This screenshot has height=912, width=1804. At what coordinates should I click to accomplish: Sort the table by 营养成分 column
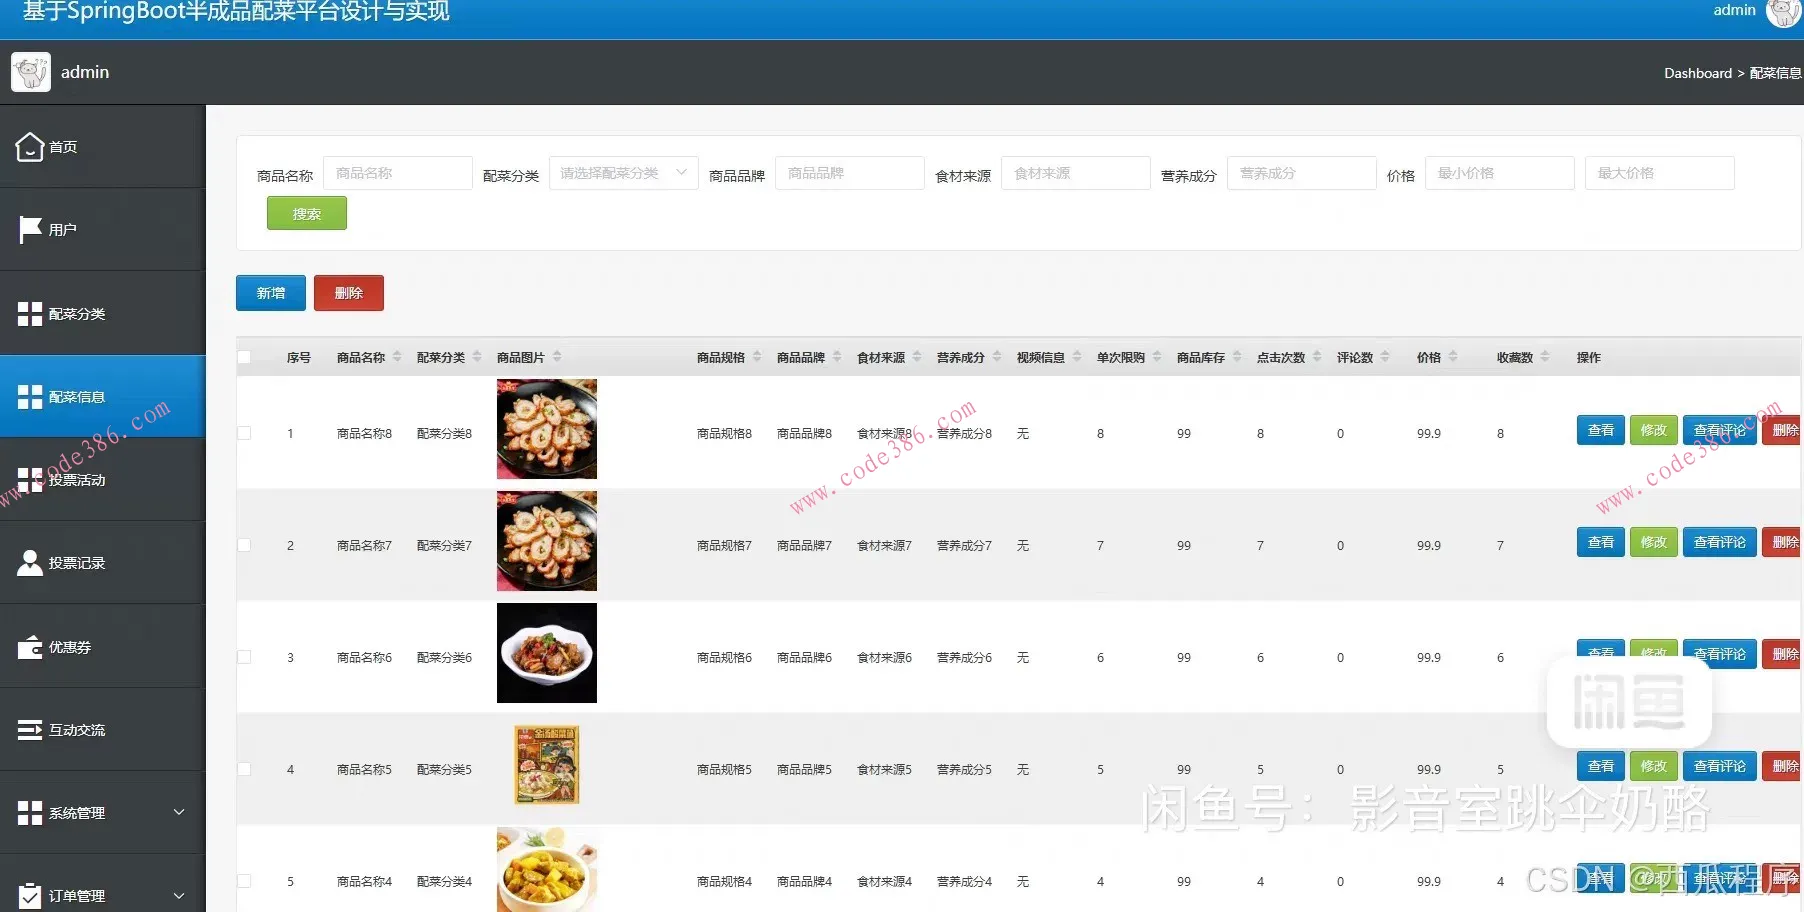(x=997, y=357)
